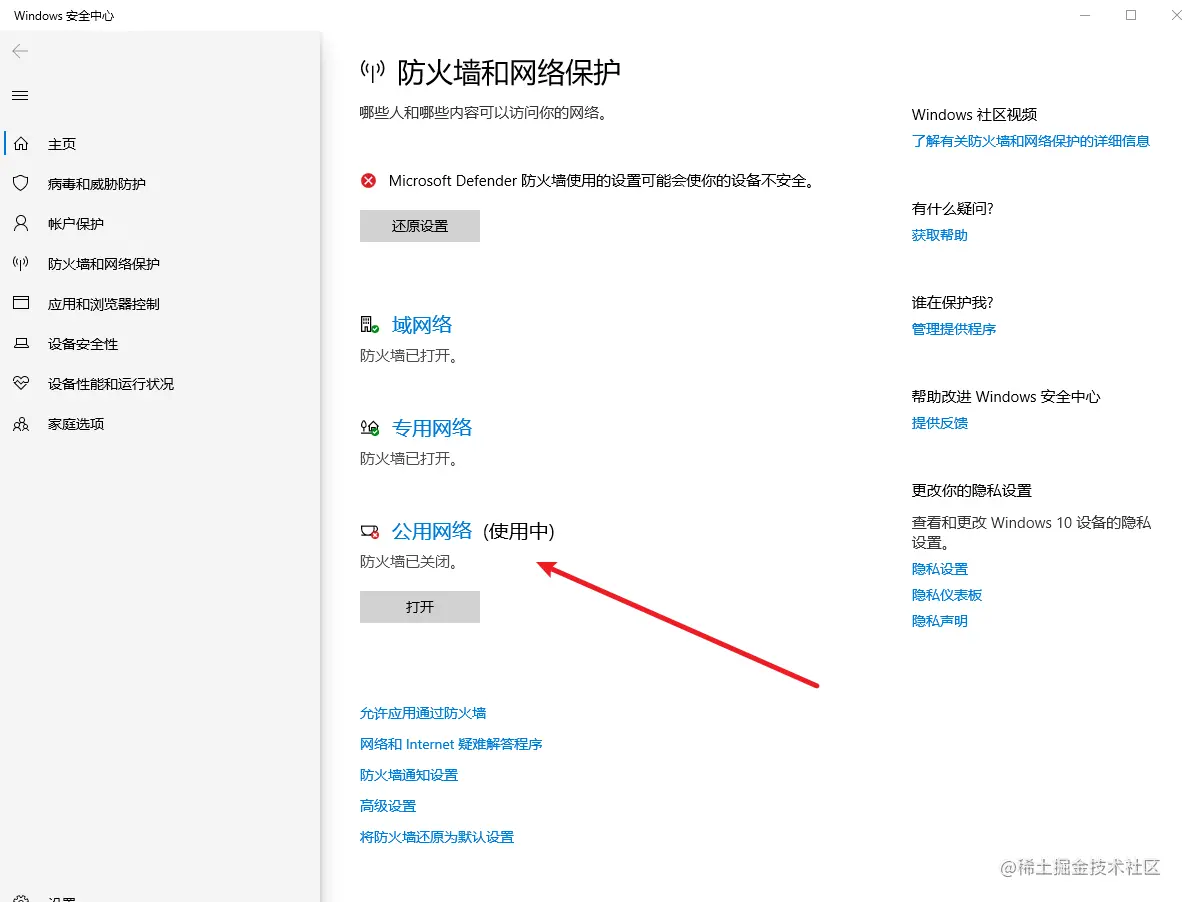Click the 提供反馈 link
1185x902 pixels.
pyautogui.click(x=939, y=423)
